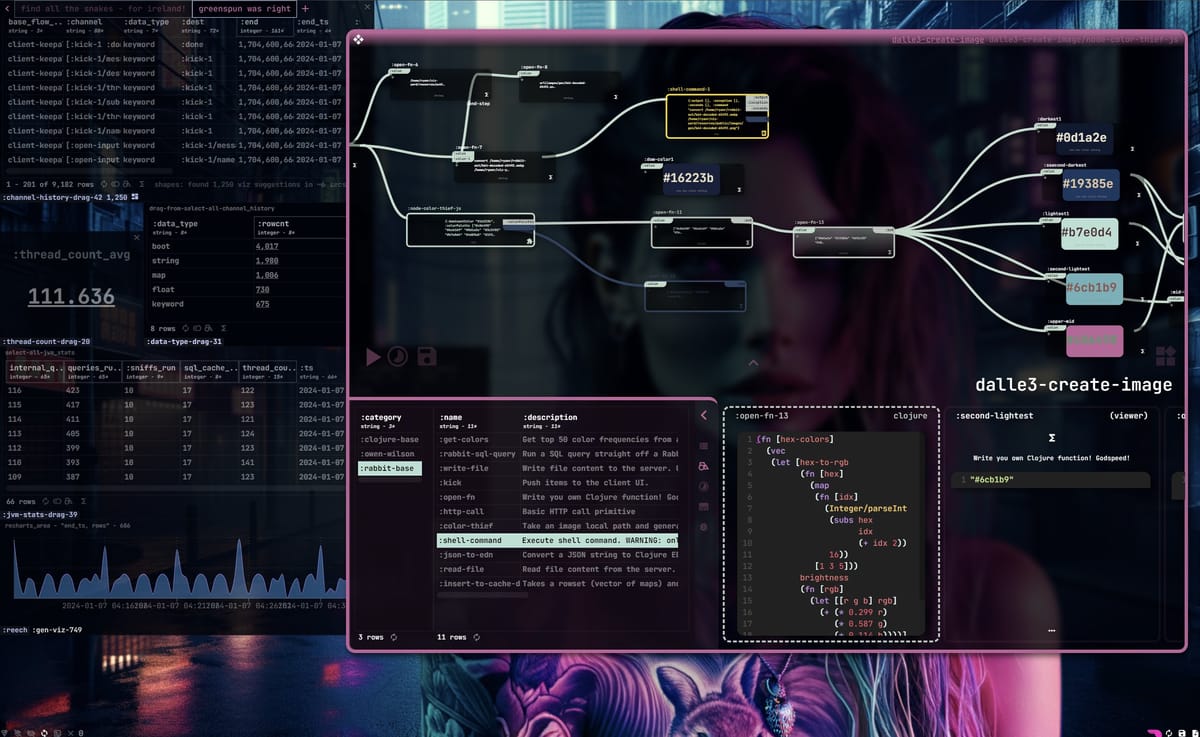This screenshot has height=737, width=1200.
Task: Run the flow with the play icon
Action: (x=375, y=357)
